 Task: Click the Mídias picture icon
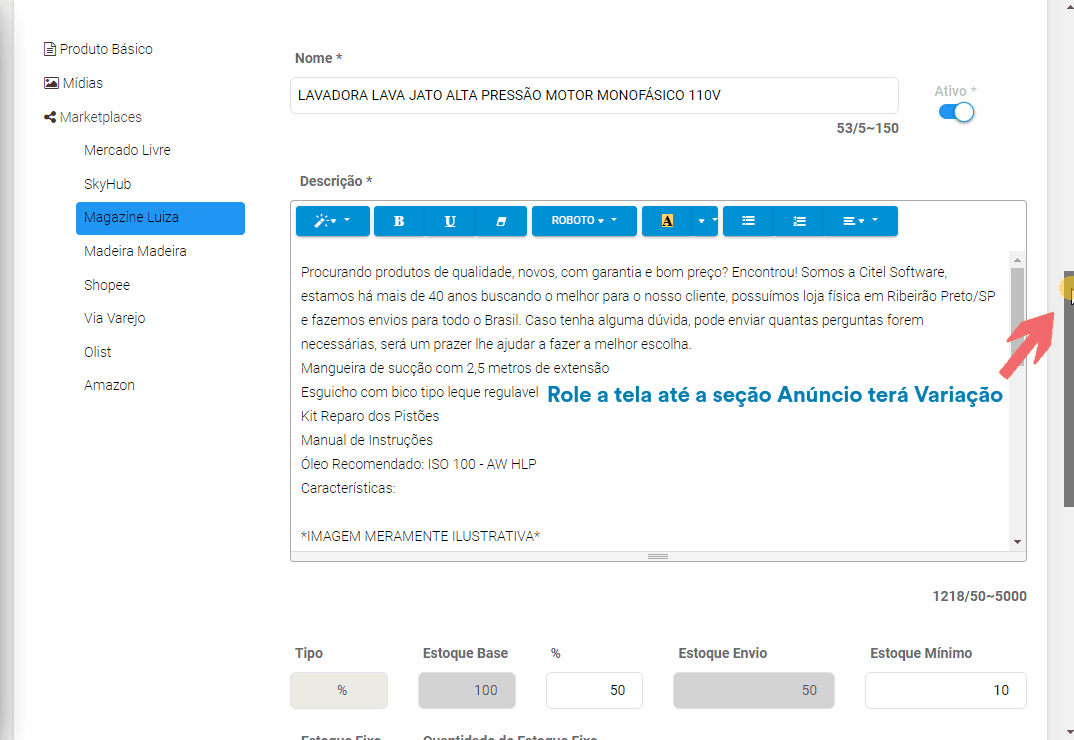click(51, 83)
